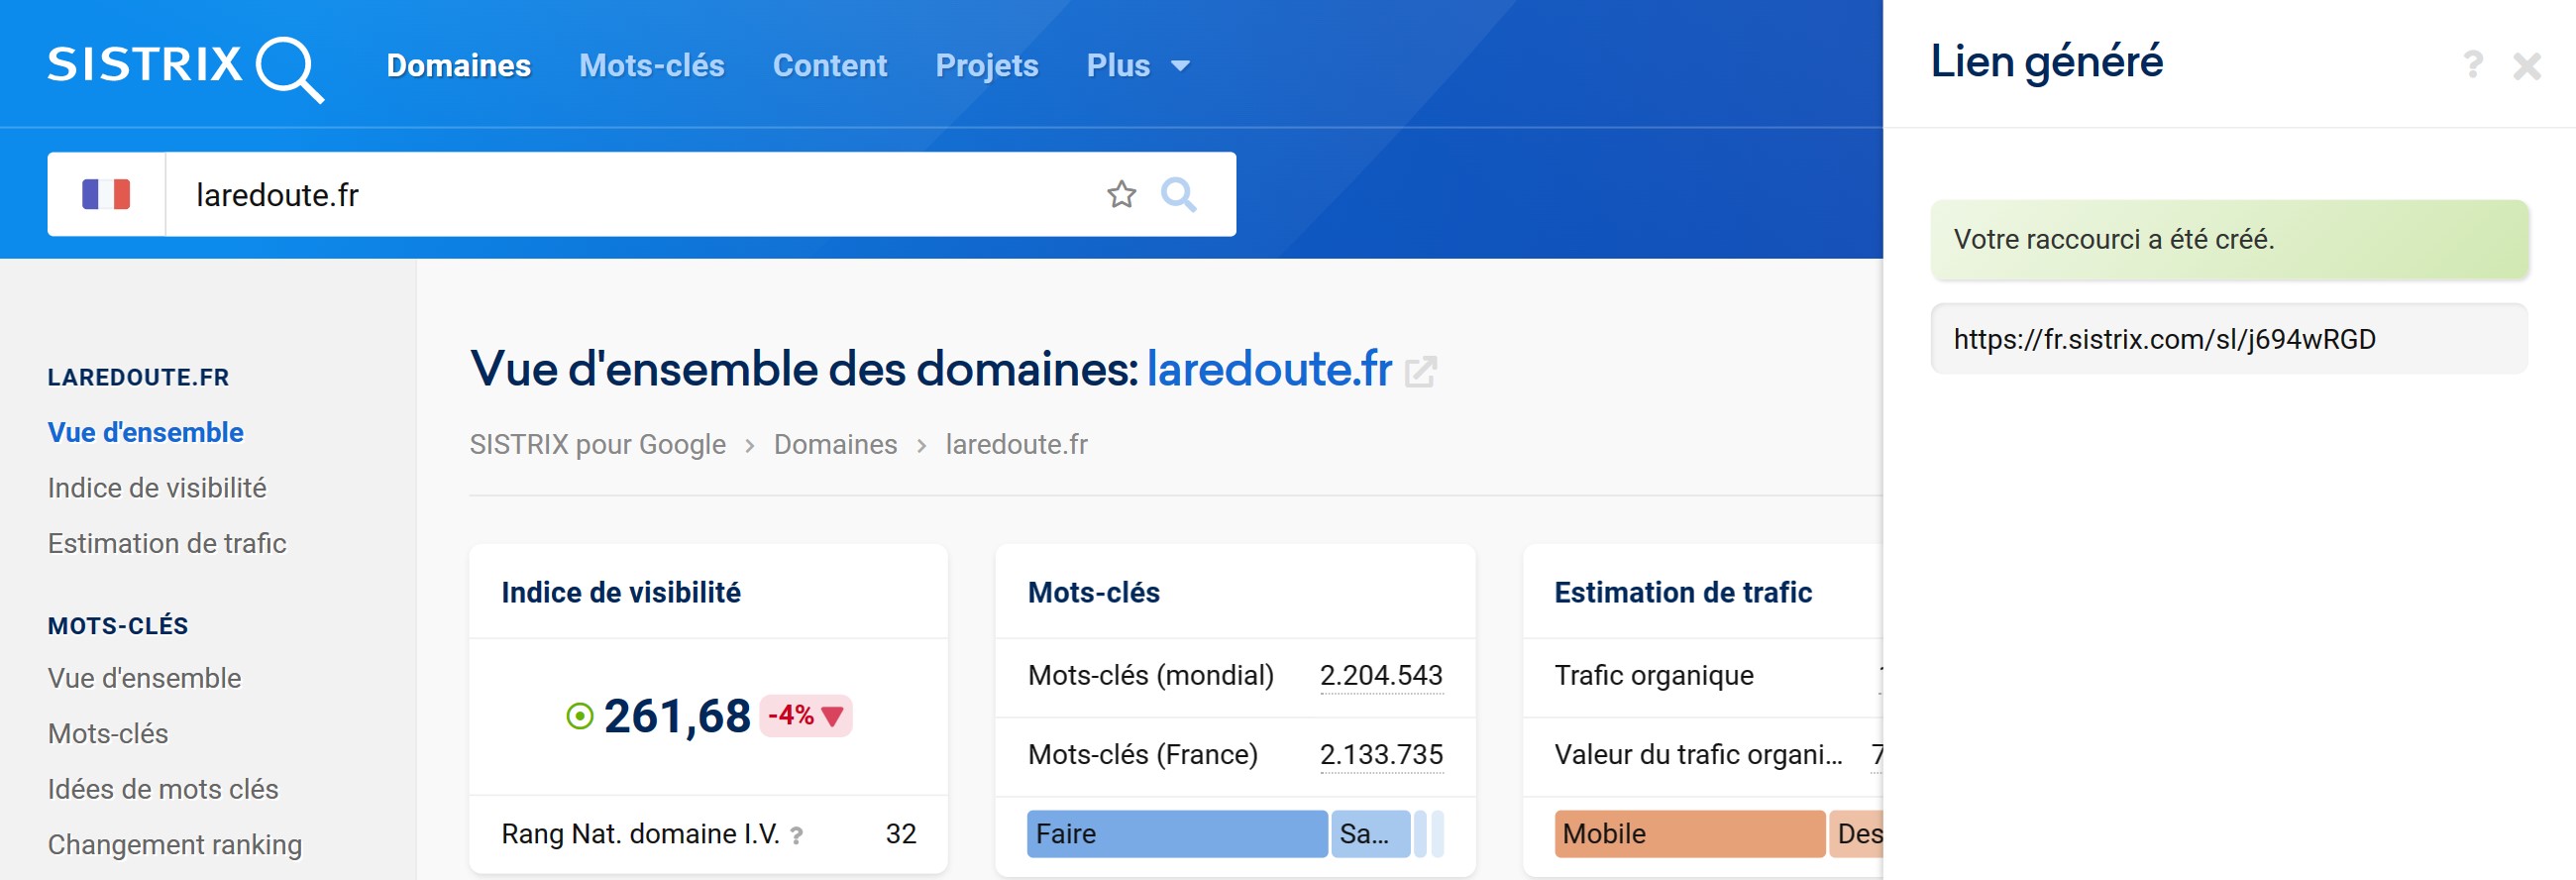Open the Content menu
2576x880 pixels.
pos(829,66)
